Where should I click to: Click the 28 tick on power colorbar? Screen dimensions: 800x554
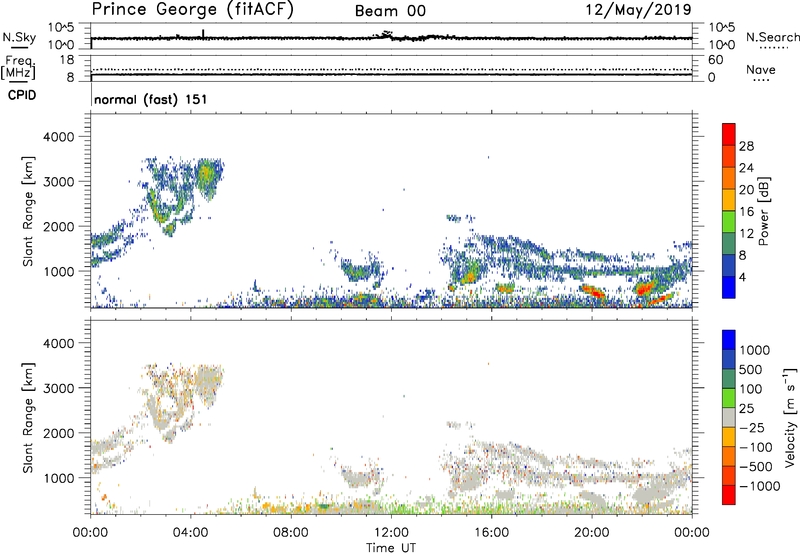[746, 146]
